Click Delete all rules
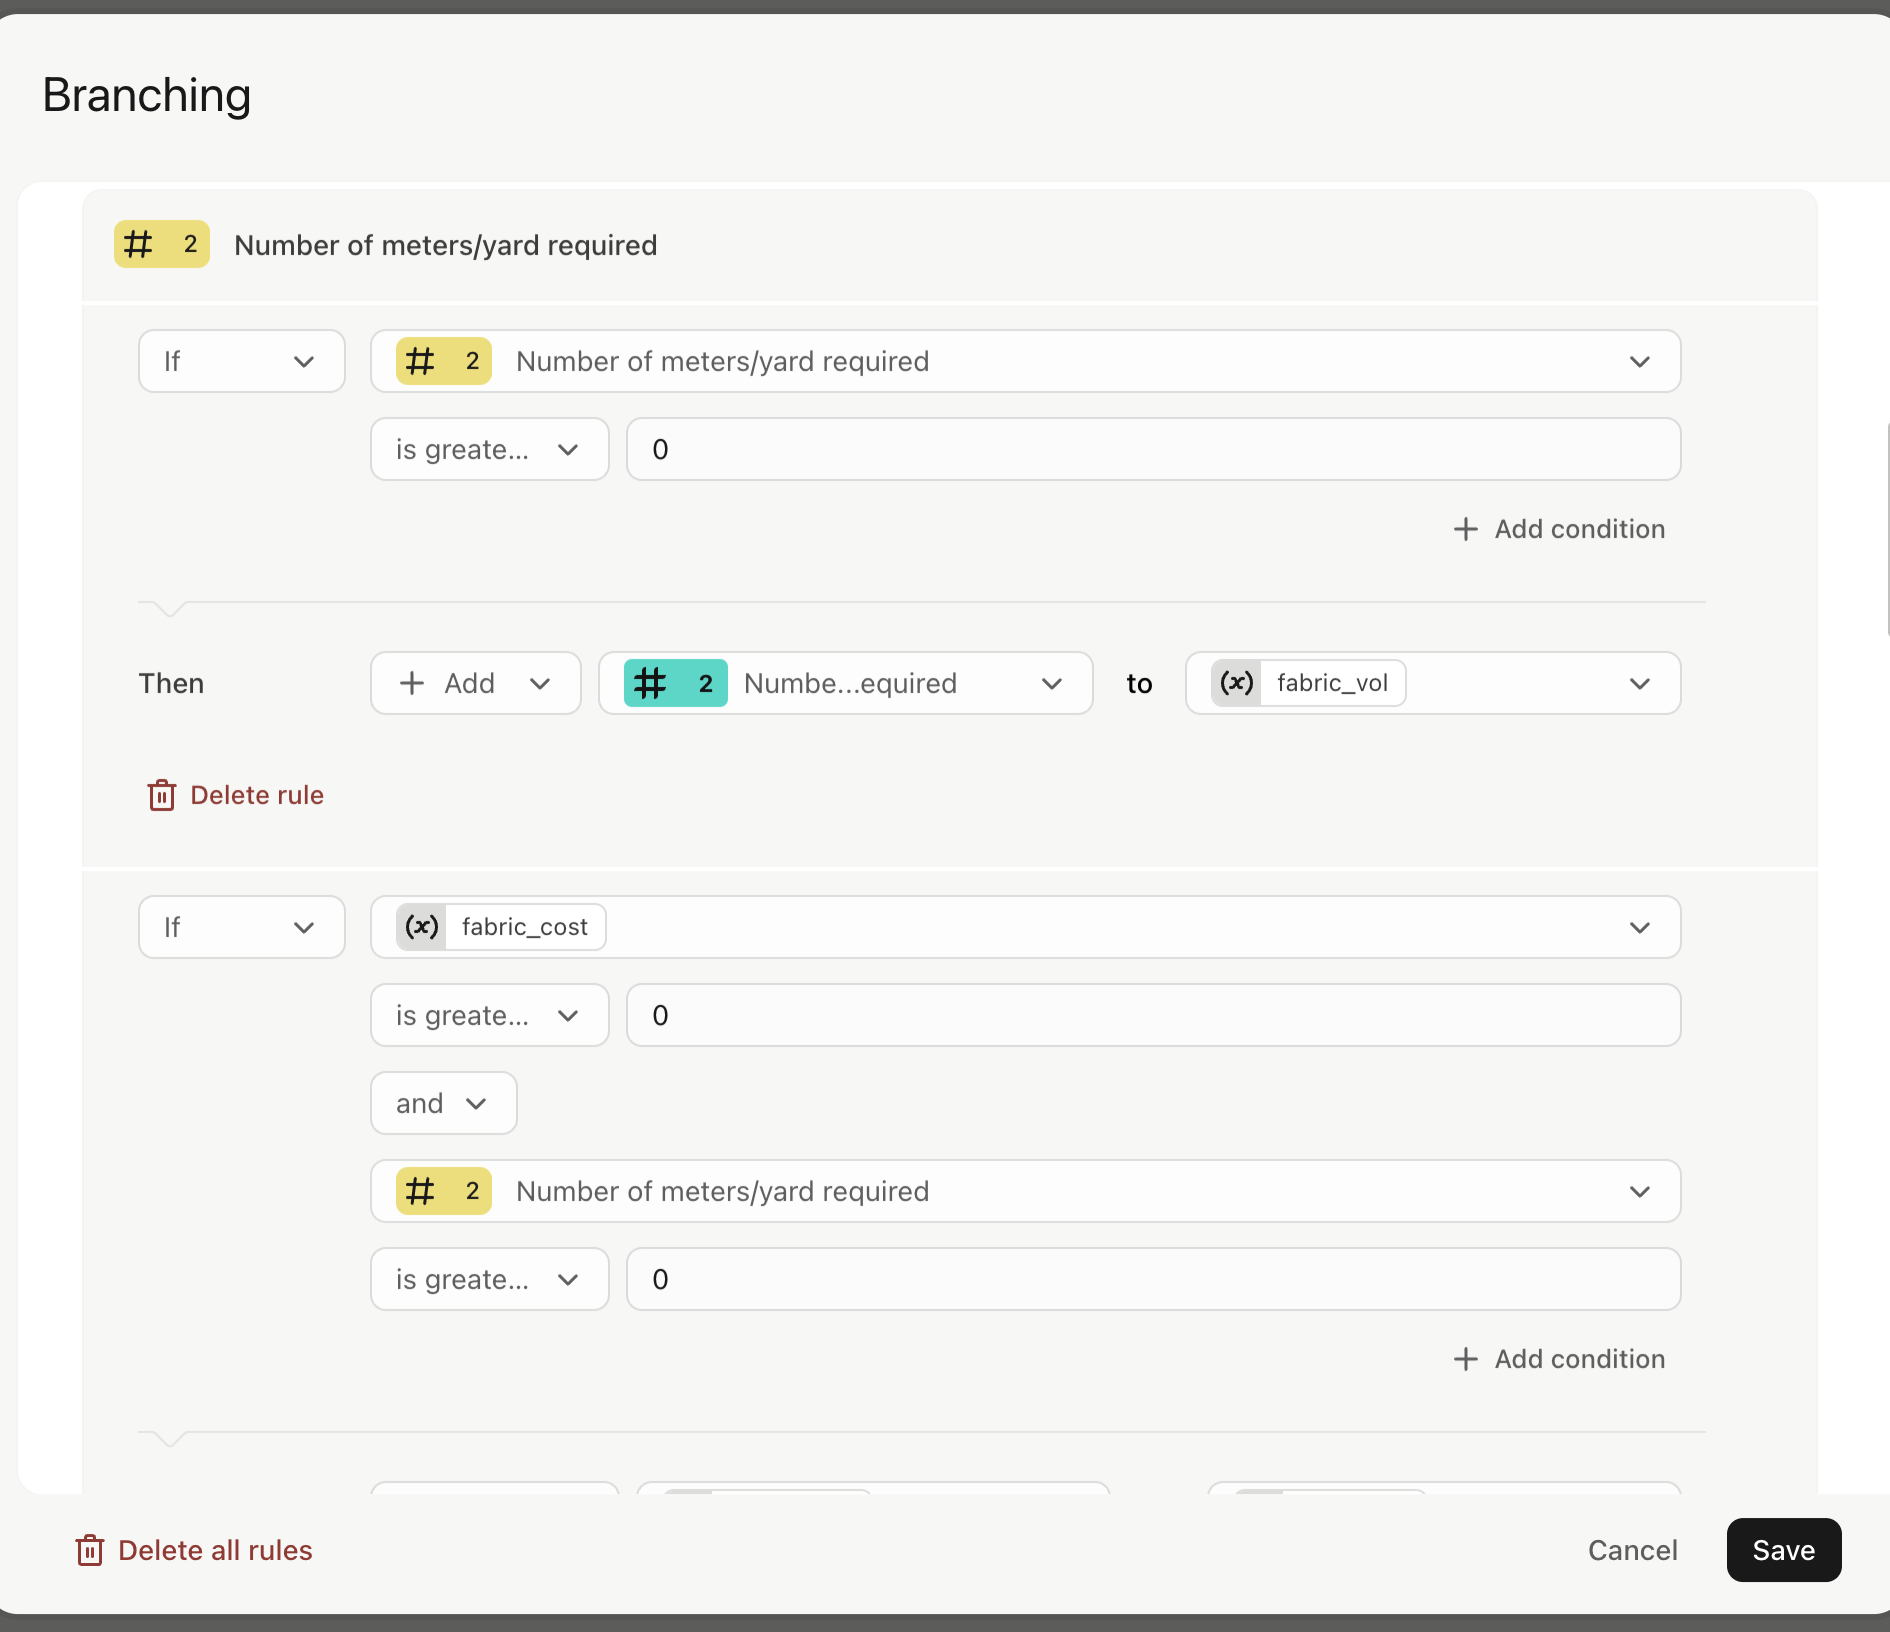This screenshot has height=1632, width=1890. tap(194, 1550)
